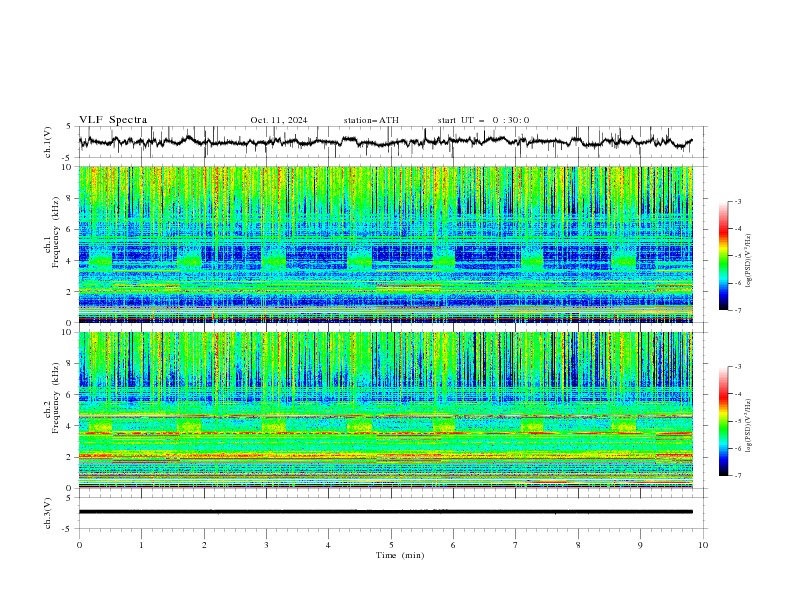
Task: Click the ch.2 colorbar 'log(PSD)(V²/Hz)' label
Action: 749,426
